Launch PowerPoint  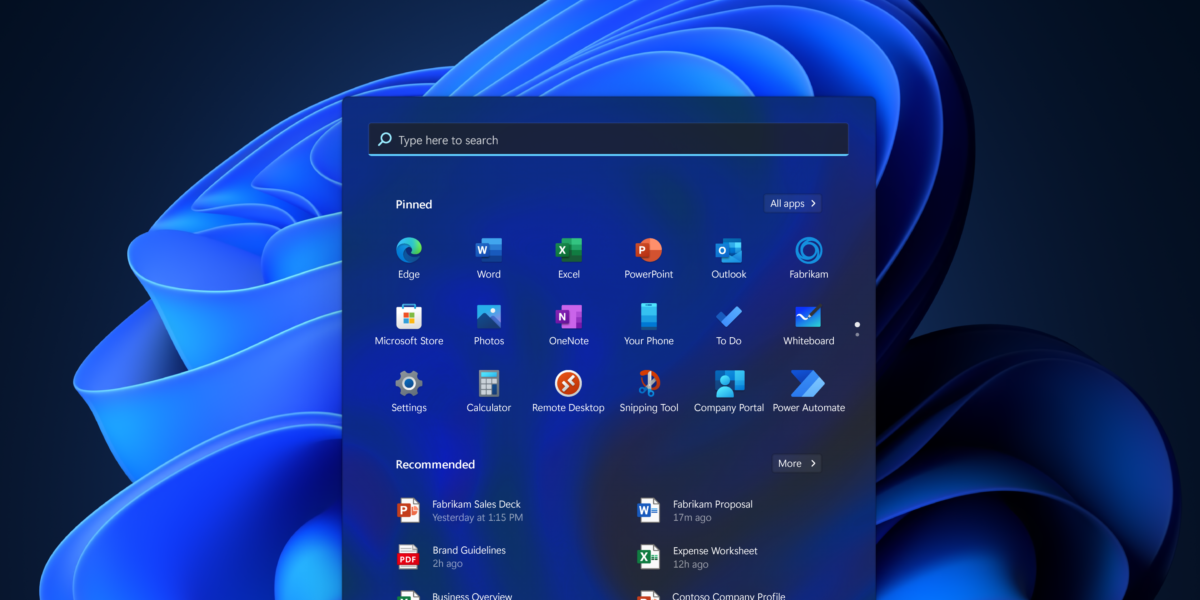[648, 251]
